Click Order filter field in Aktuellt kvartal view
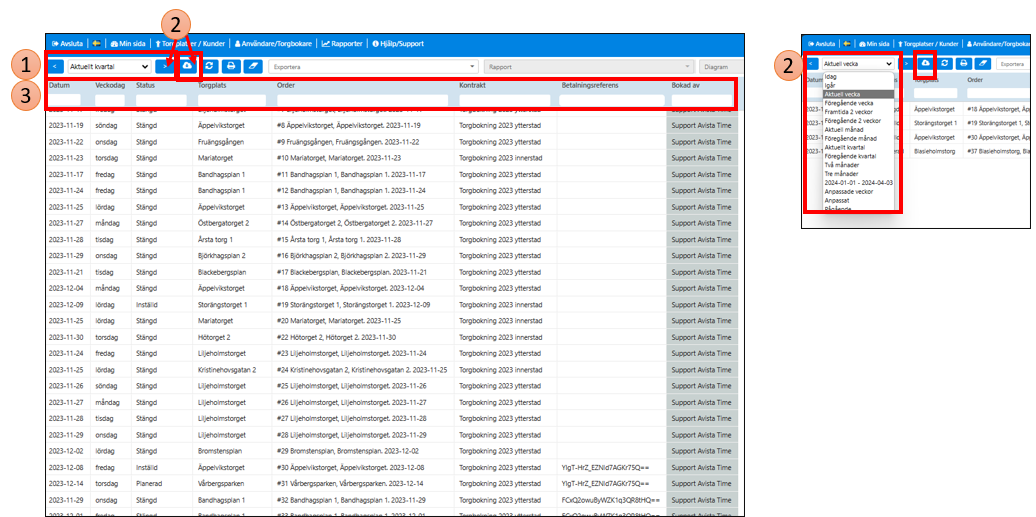The image size is (1036, 517). click(x=362, y=100)
